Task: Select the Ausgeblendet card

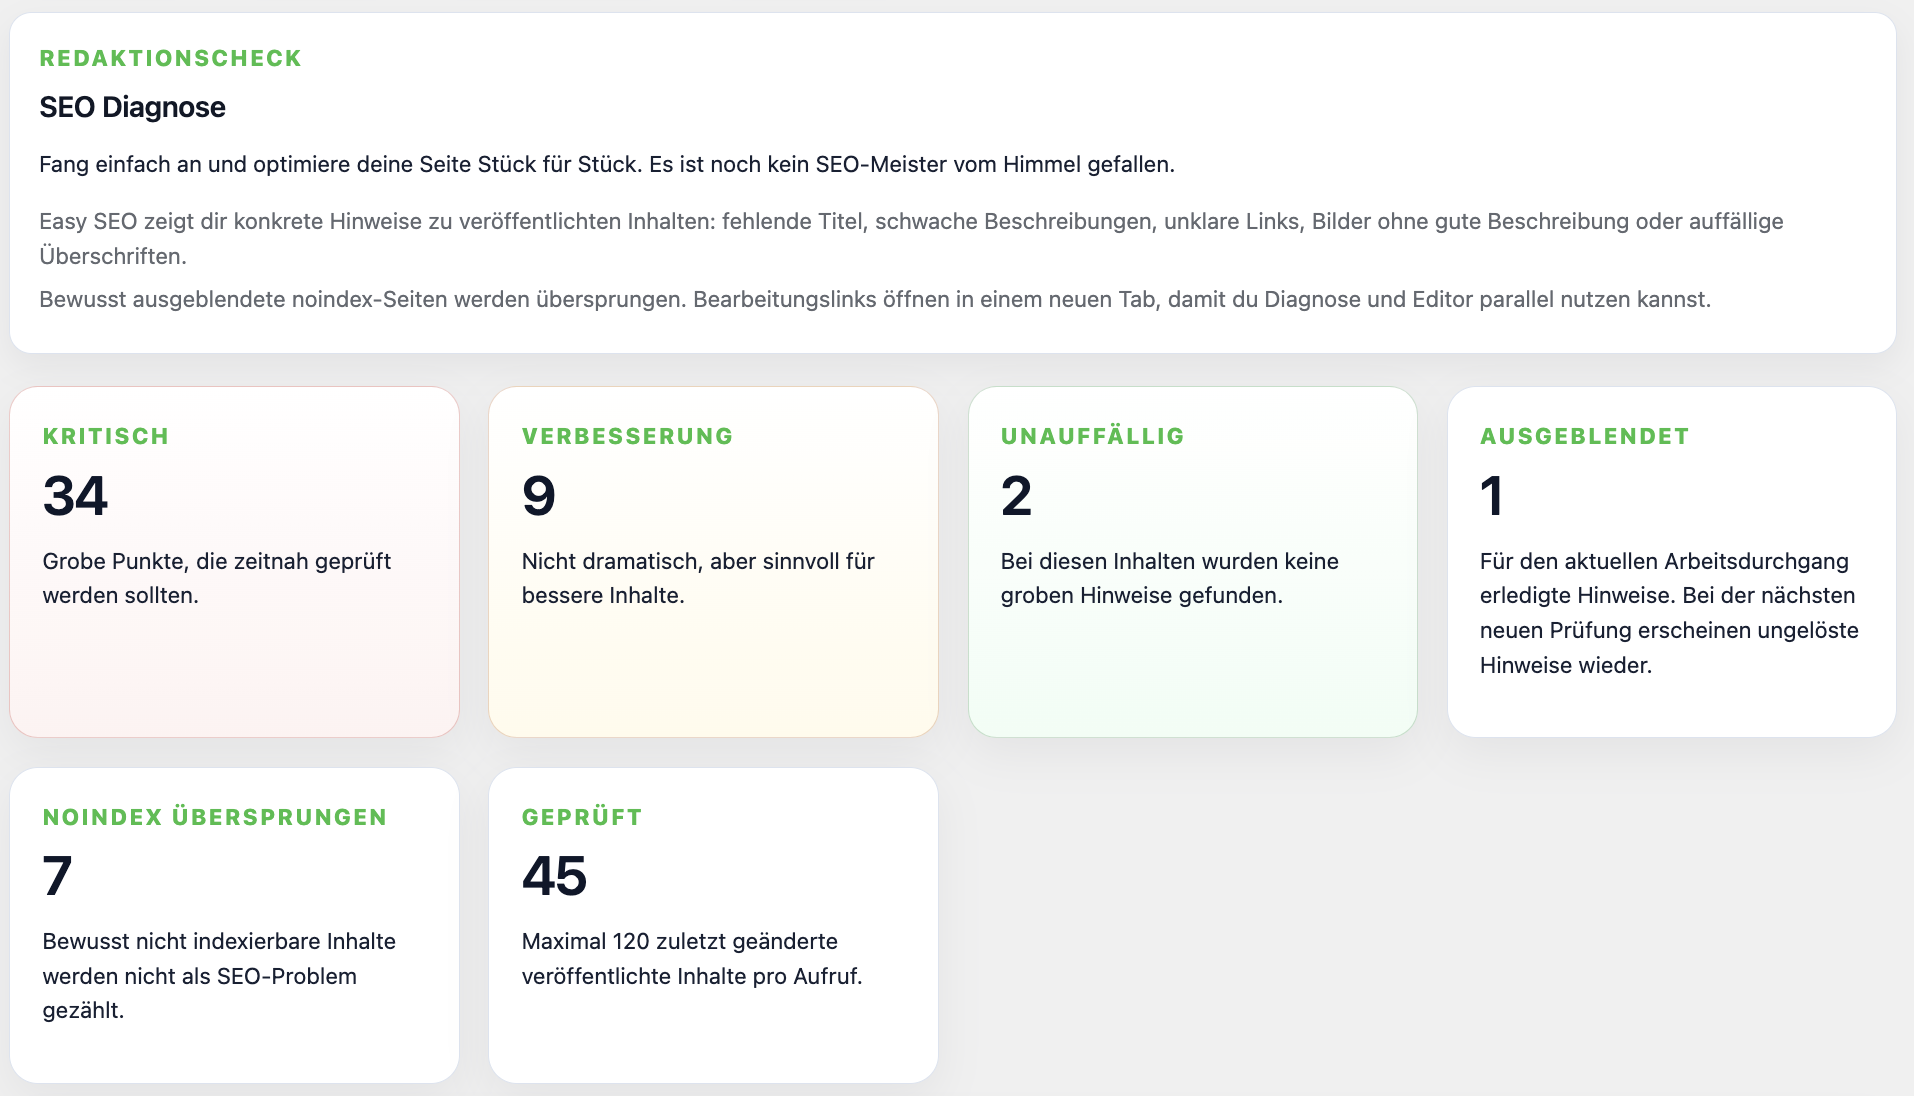Action: tap(1671, 562)
